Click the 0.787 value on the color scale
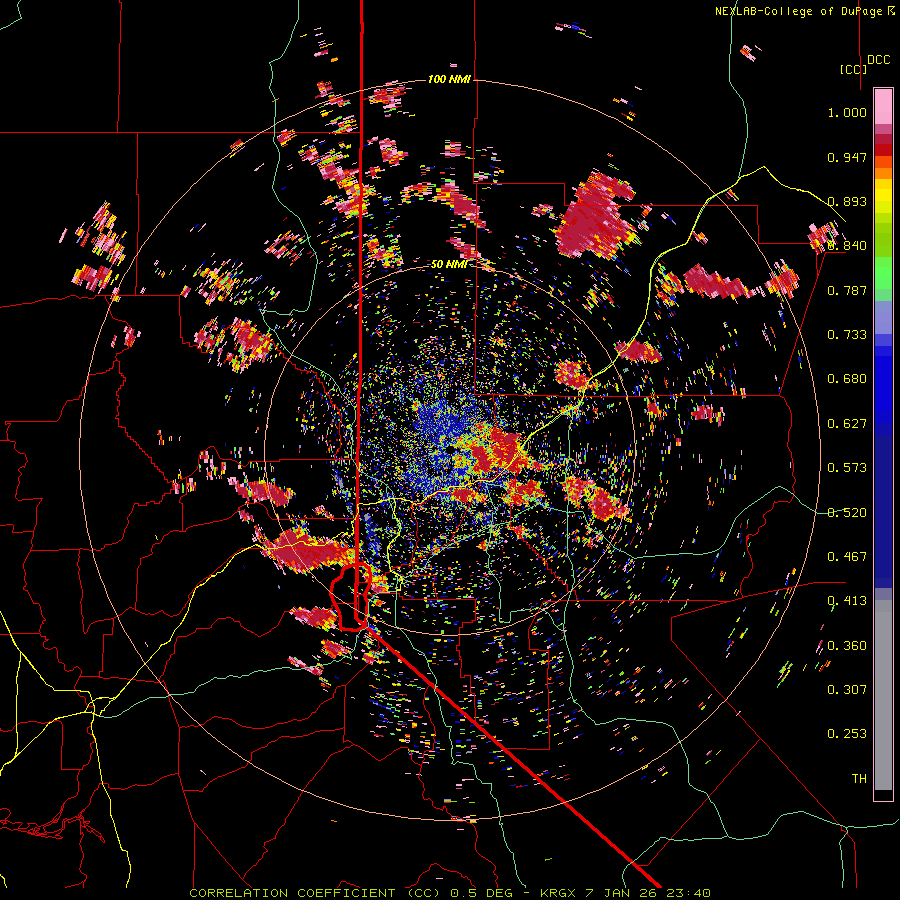Image resolution: width=900 pixels, height=900 pixels. click(847, 290)
